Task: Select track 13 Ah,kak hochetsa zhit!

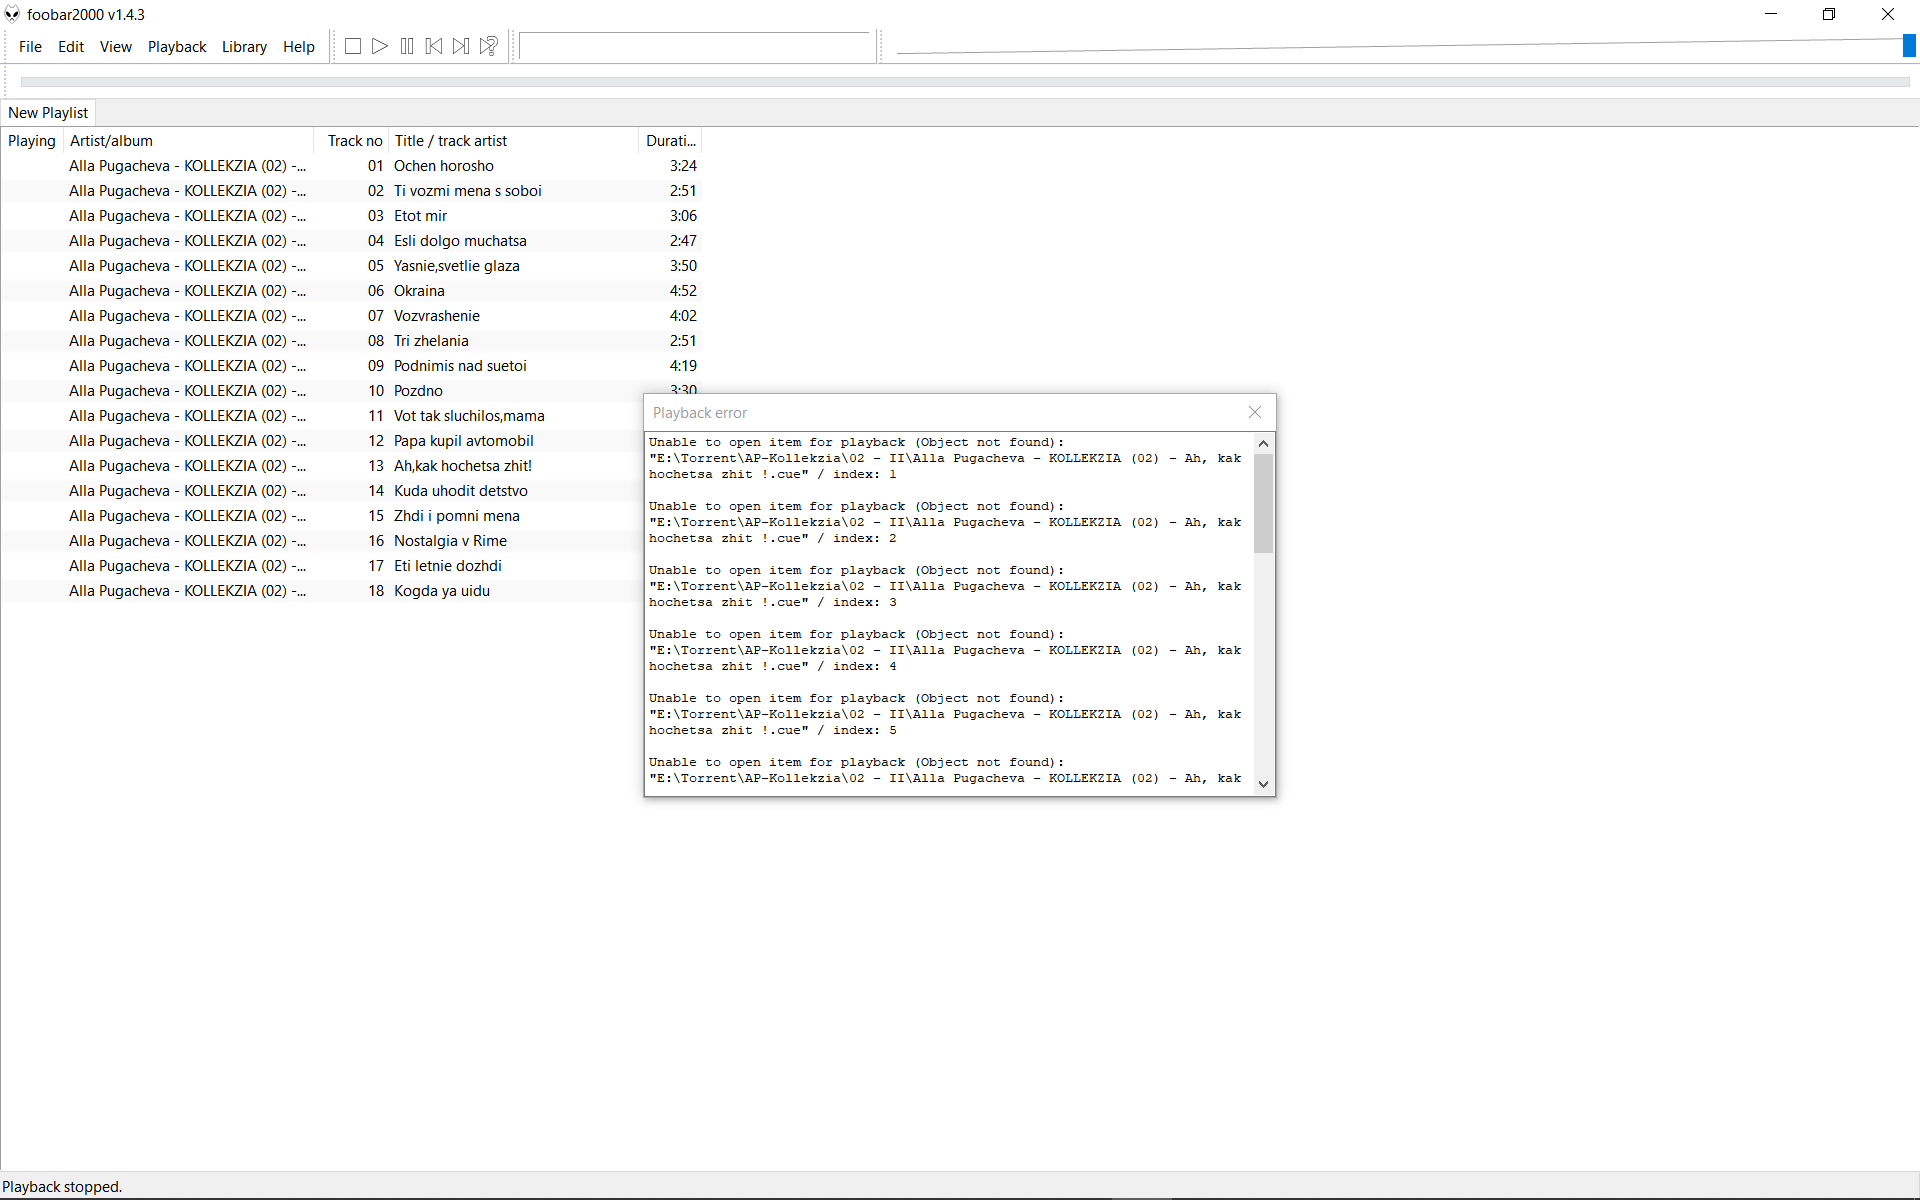Action: pos(462,466)
